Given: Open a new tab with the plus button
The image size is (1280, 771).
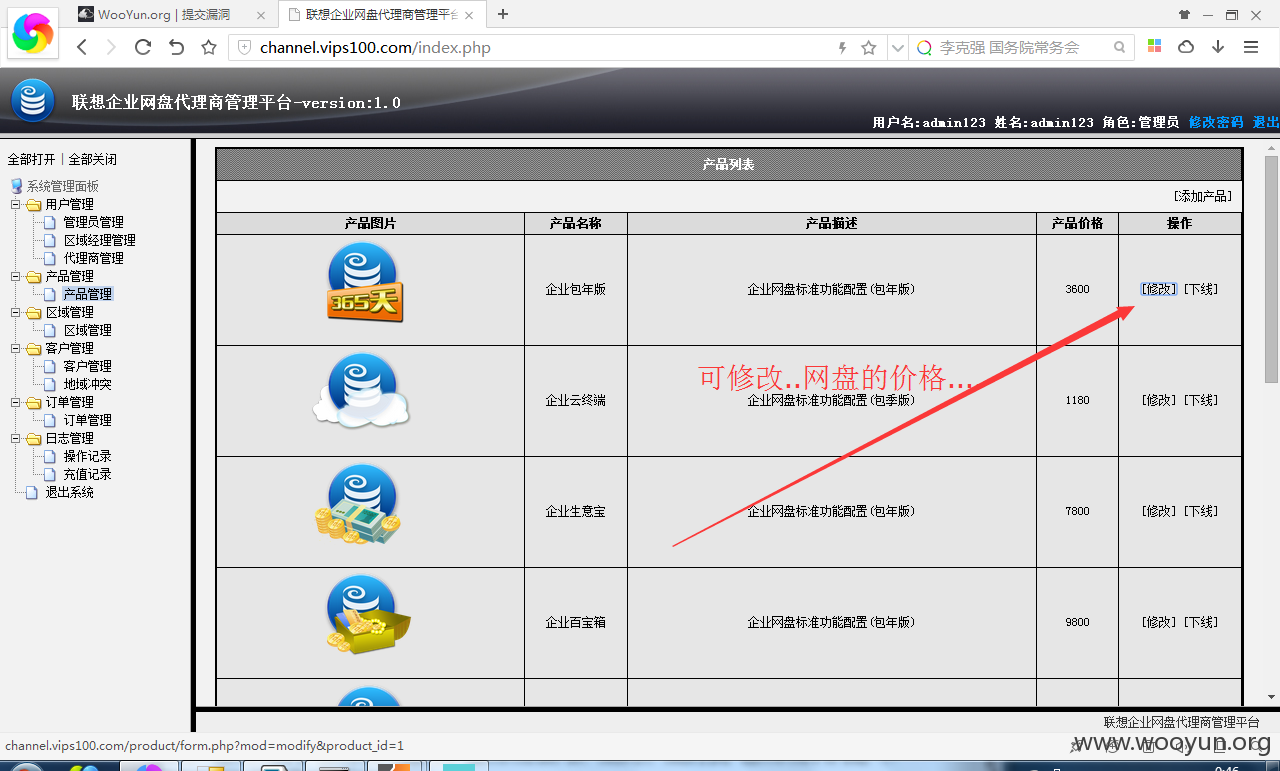Looking at the screenshot, I should 503,14.
